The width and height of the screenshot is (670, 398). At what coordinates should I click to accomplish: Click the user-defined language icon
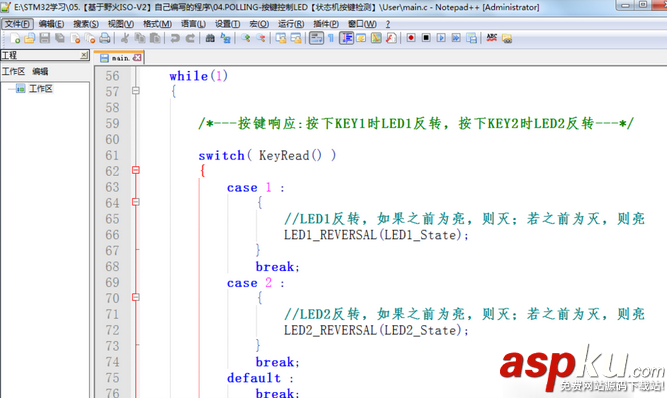[361, 38]
